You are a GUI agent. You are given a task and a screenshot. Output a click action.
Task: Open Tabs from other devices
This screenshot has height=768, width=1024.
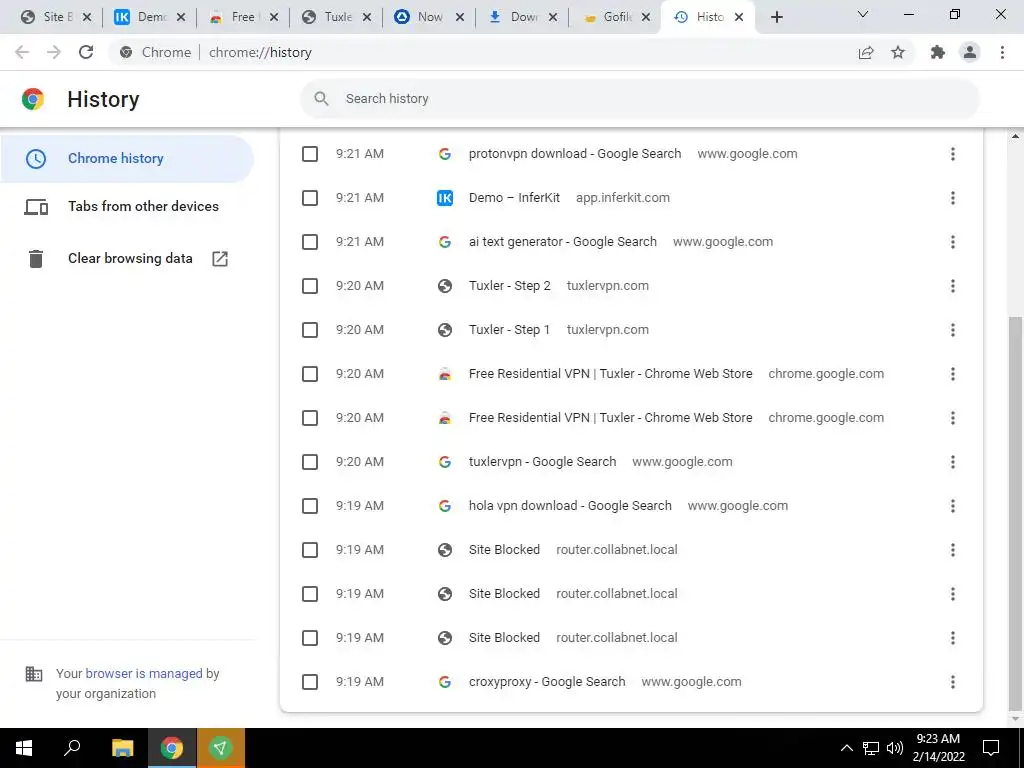tap(127, 206)
